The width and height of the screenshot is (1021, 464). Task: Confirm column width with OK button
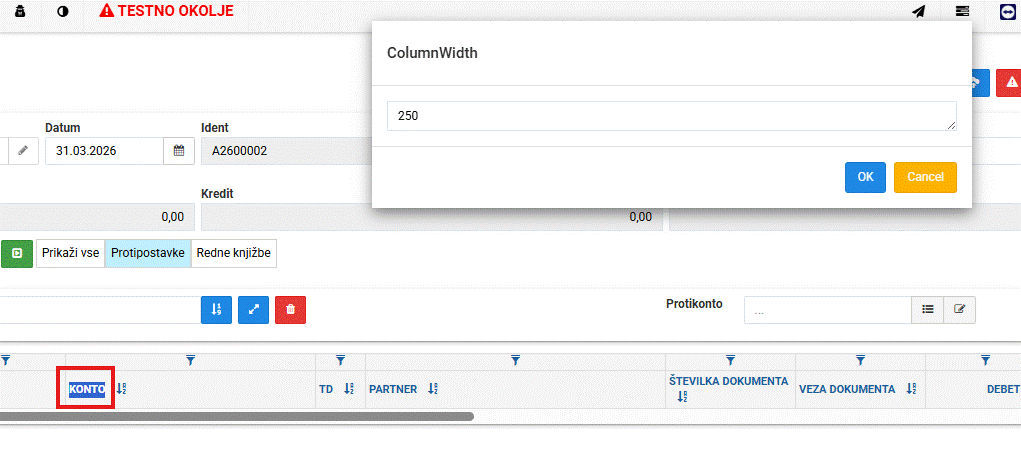tap(865, 177)
